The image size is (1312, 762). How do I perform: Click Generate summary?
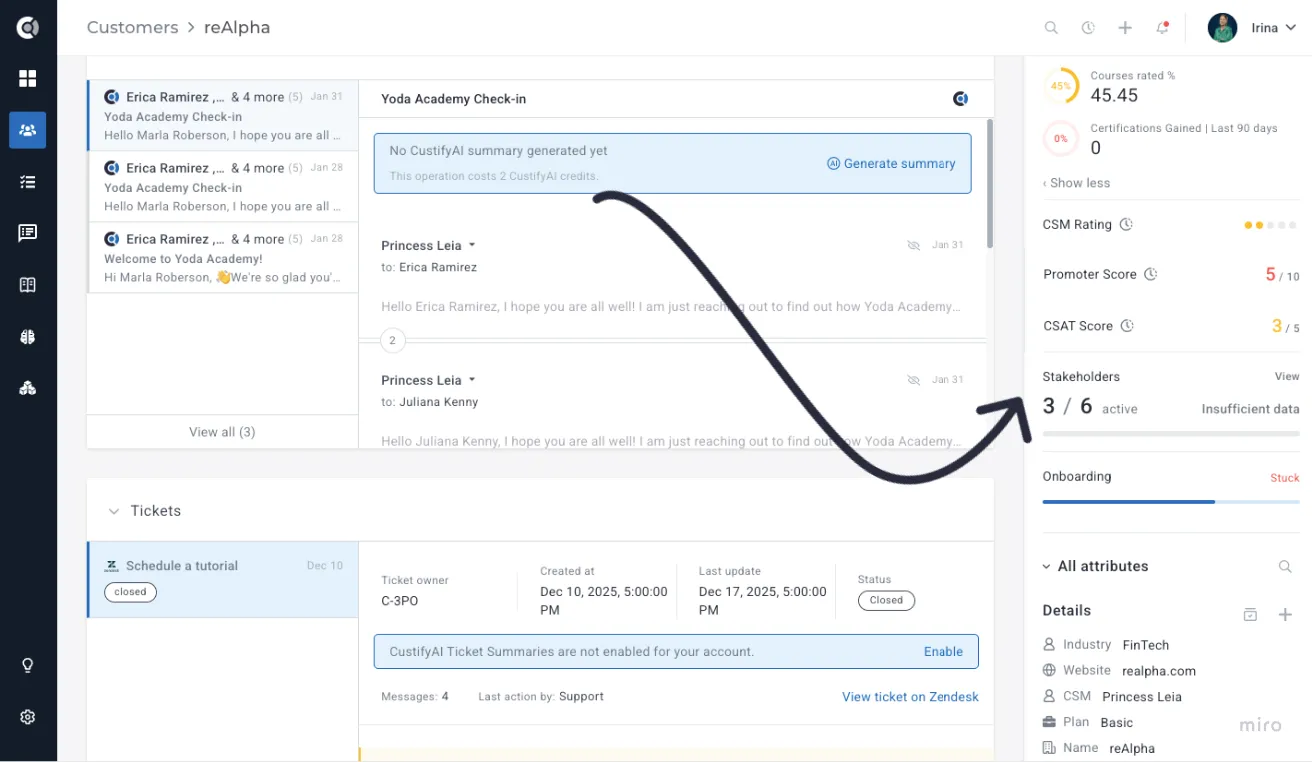click(891, 164)
